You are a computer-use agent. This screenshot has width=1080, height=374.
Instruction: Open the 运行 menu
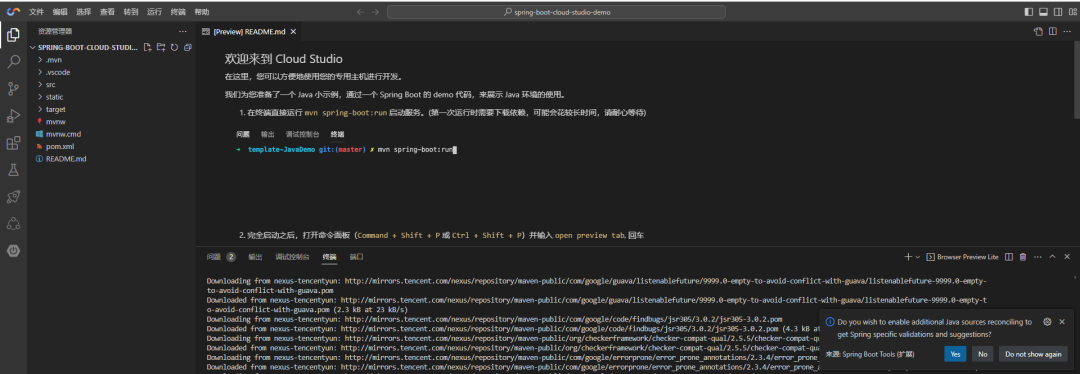[x=154, y=12]
